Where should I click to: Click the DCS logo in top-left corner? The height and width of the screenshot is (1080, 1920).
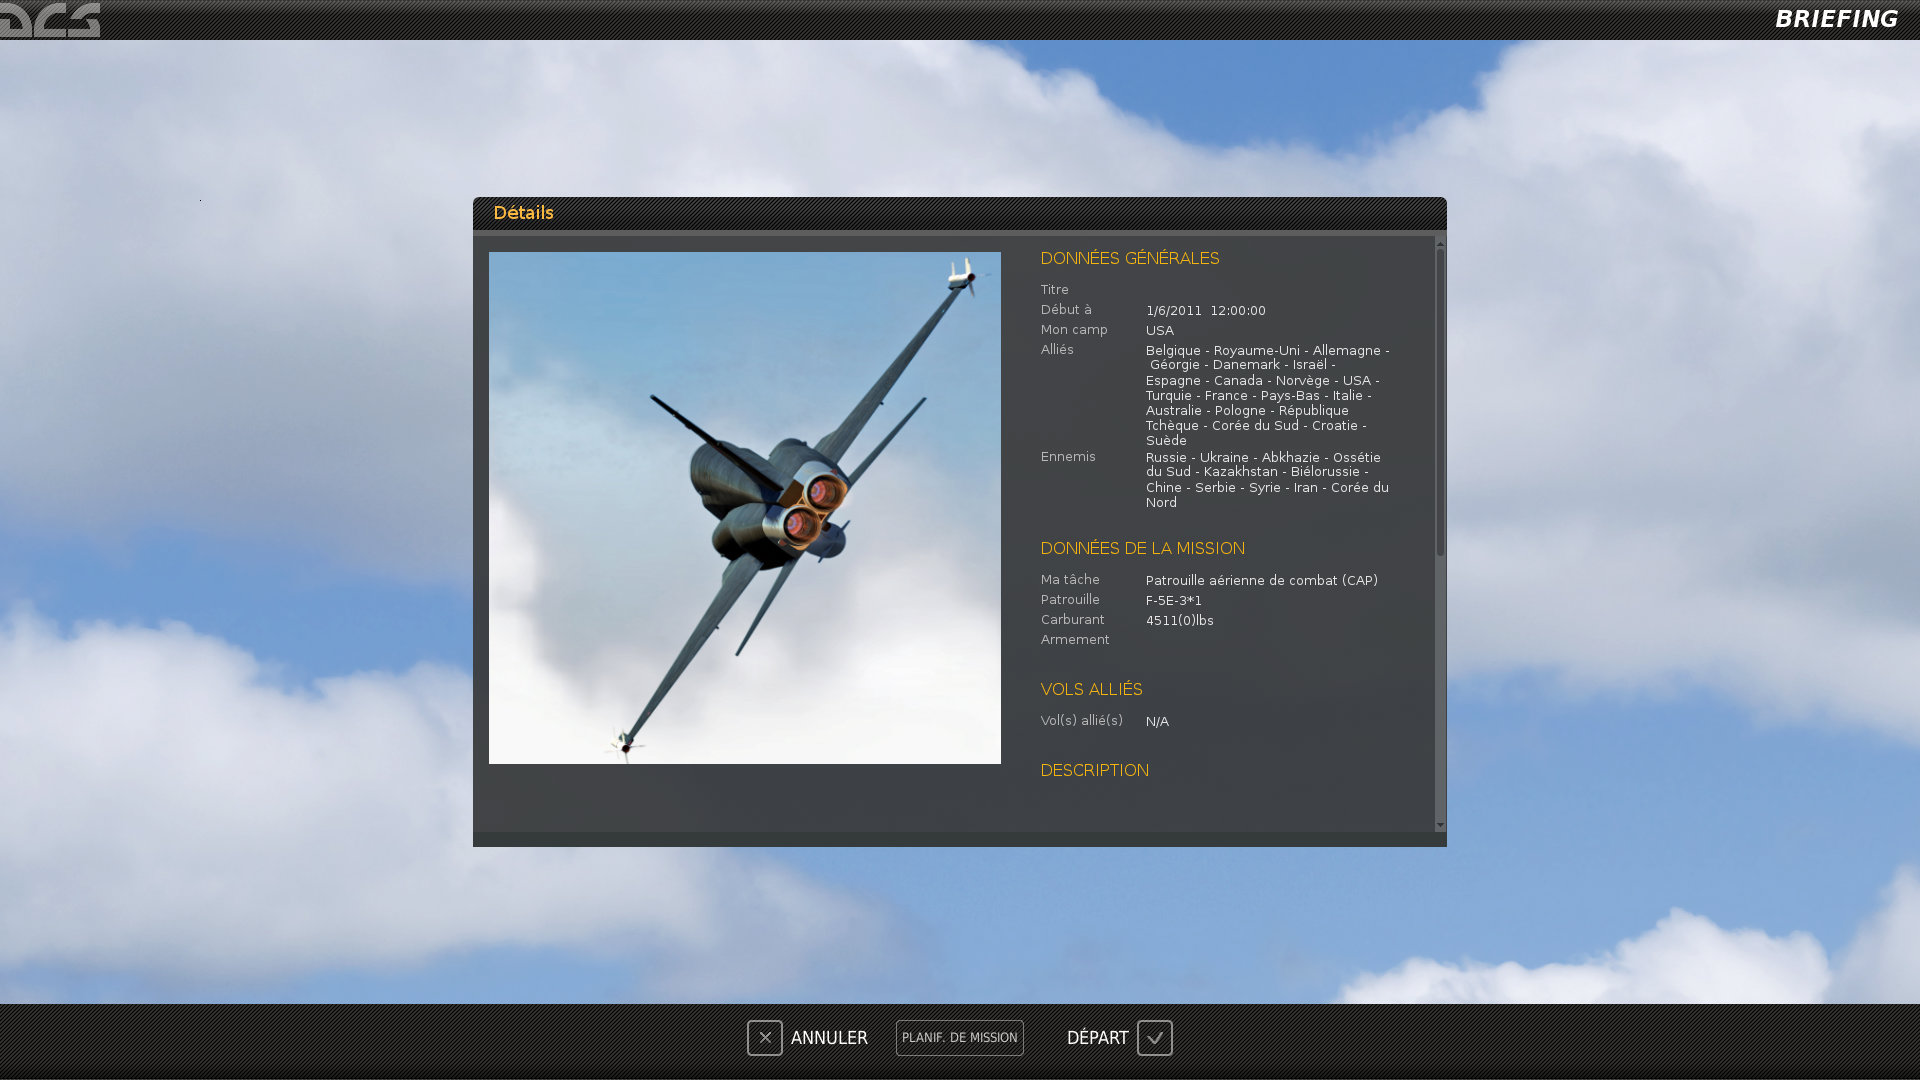pos(50,19)
